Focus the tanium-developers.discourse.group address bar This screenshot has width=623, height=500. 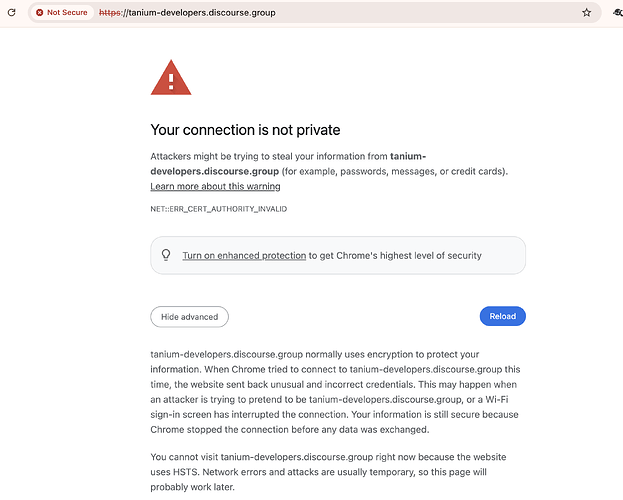point(314,13)
